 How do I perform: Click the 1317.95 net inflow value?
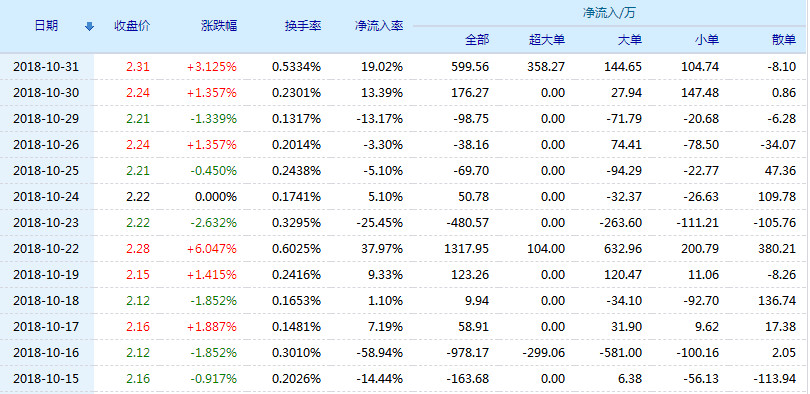466,249
